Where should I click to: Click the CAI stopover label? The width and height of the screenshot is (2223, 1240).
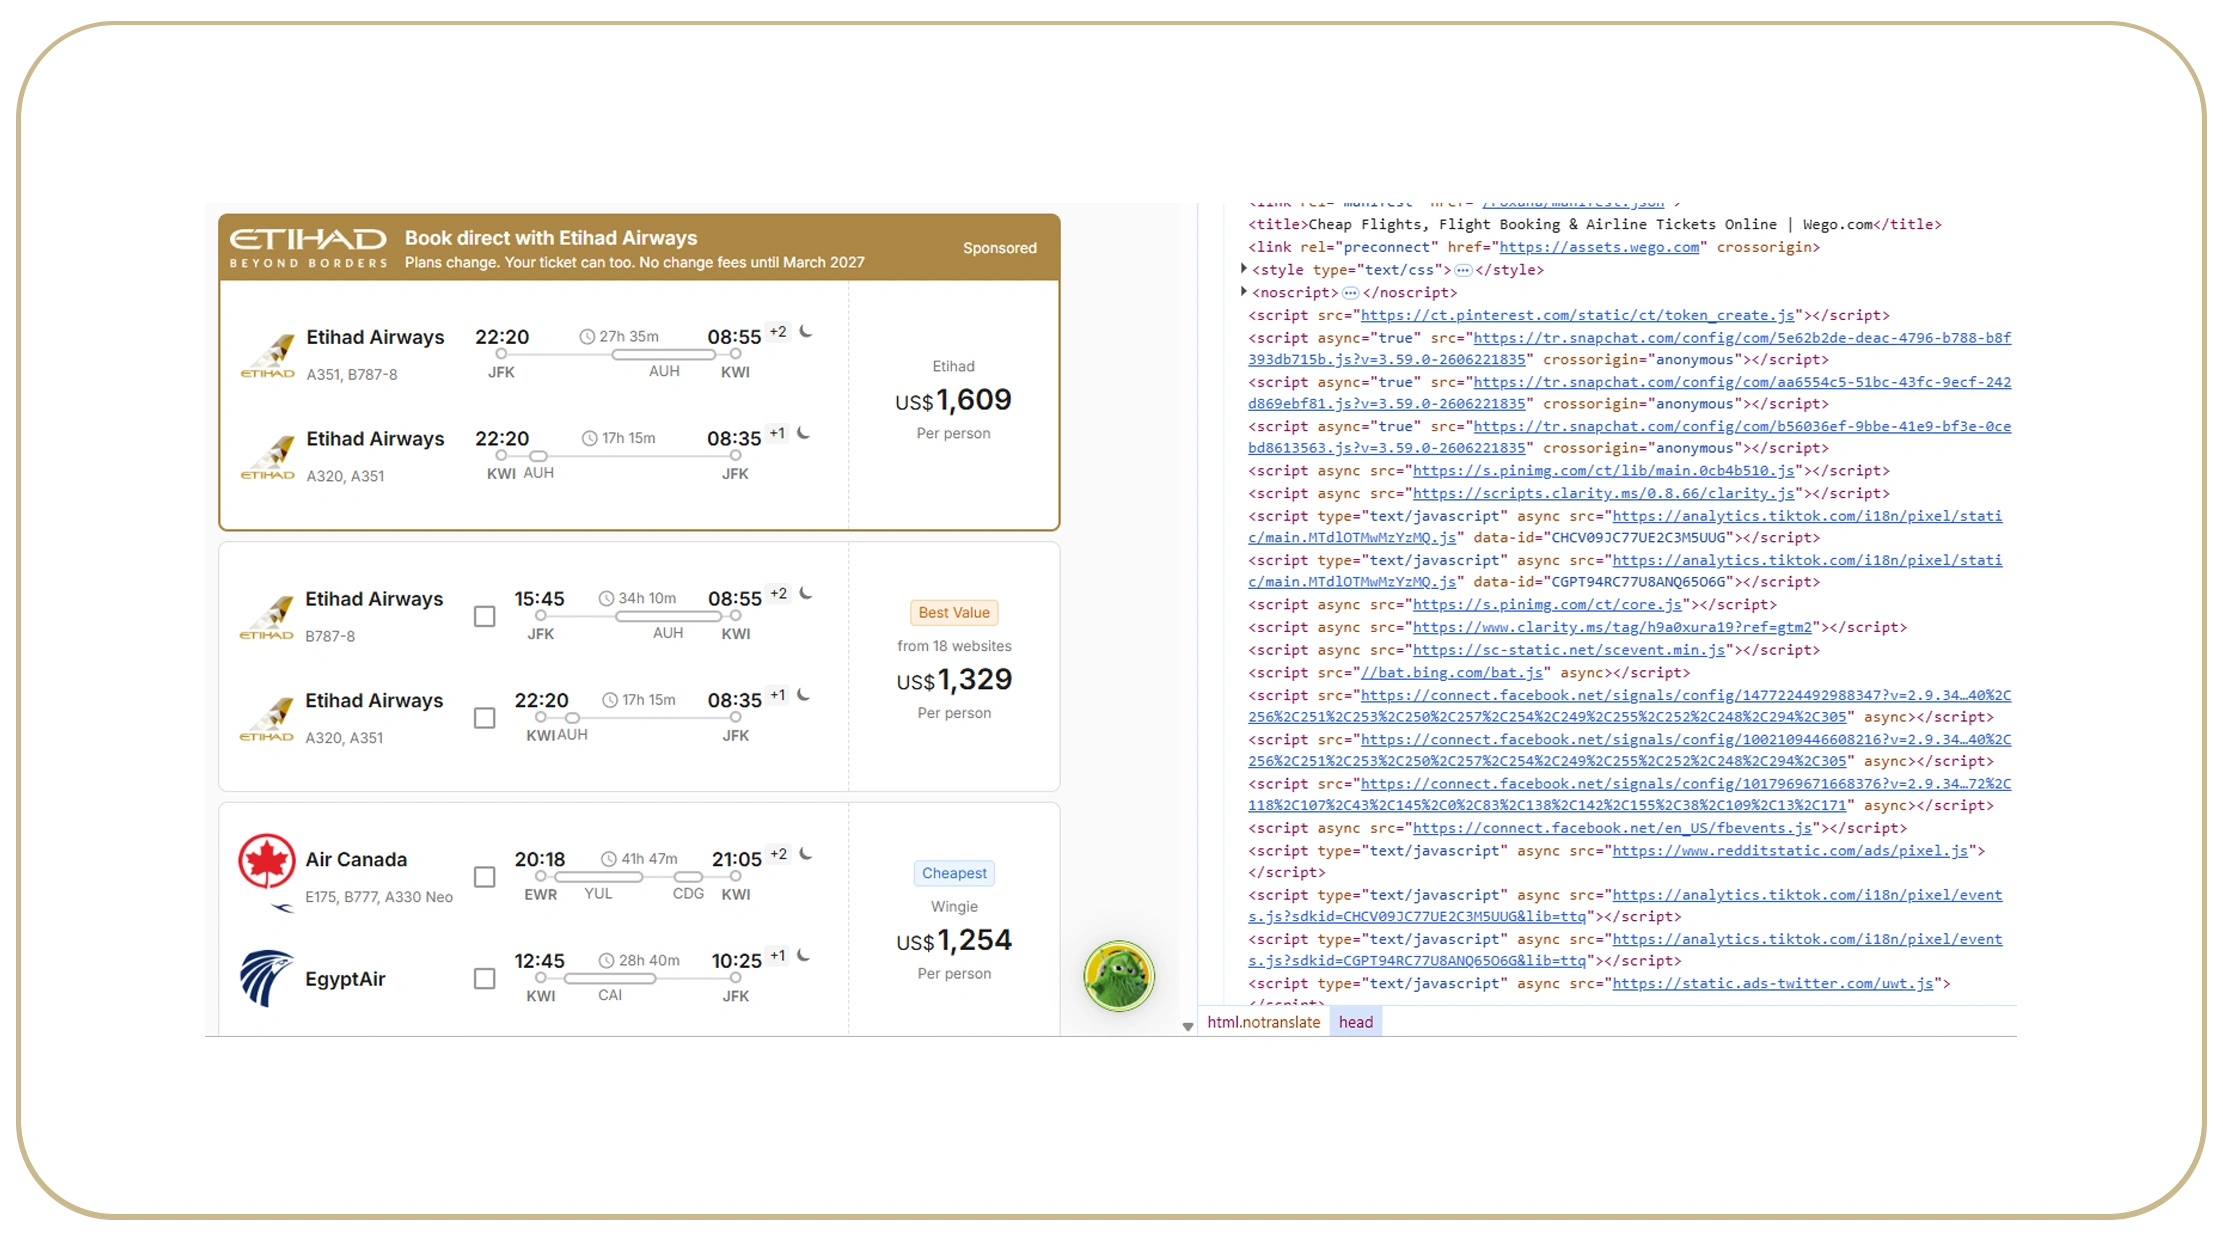pos(610,996)
